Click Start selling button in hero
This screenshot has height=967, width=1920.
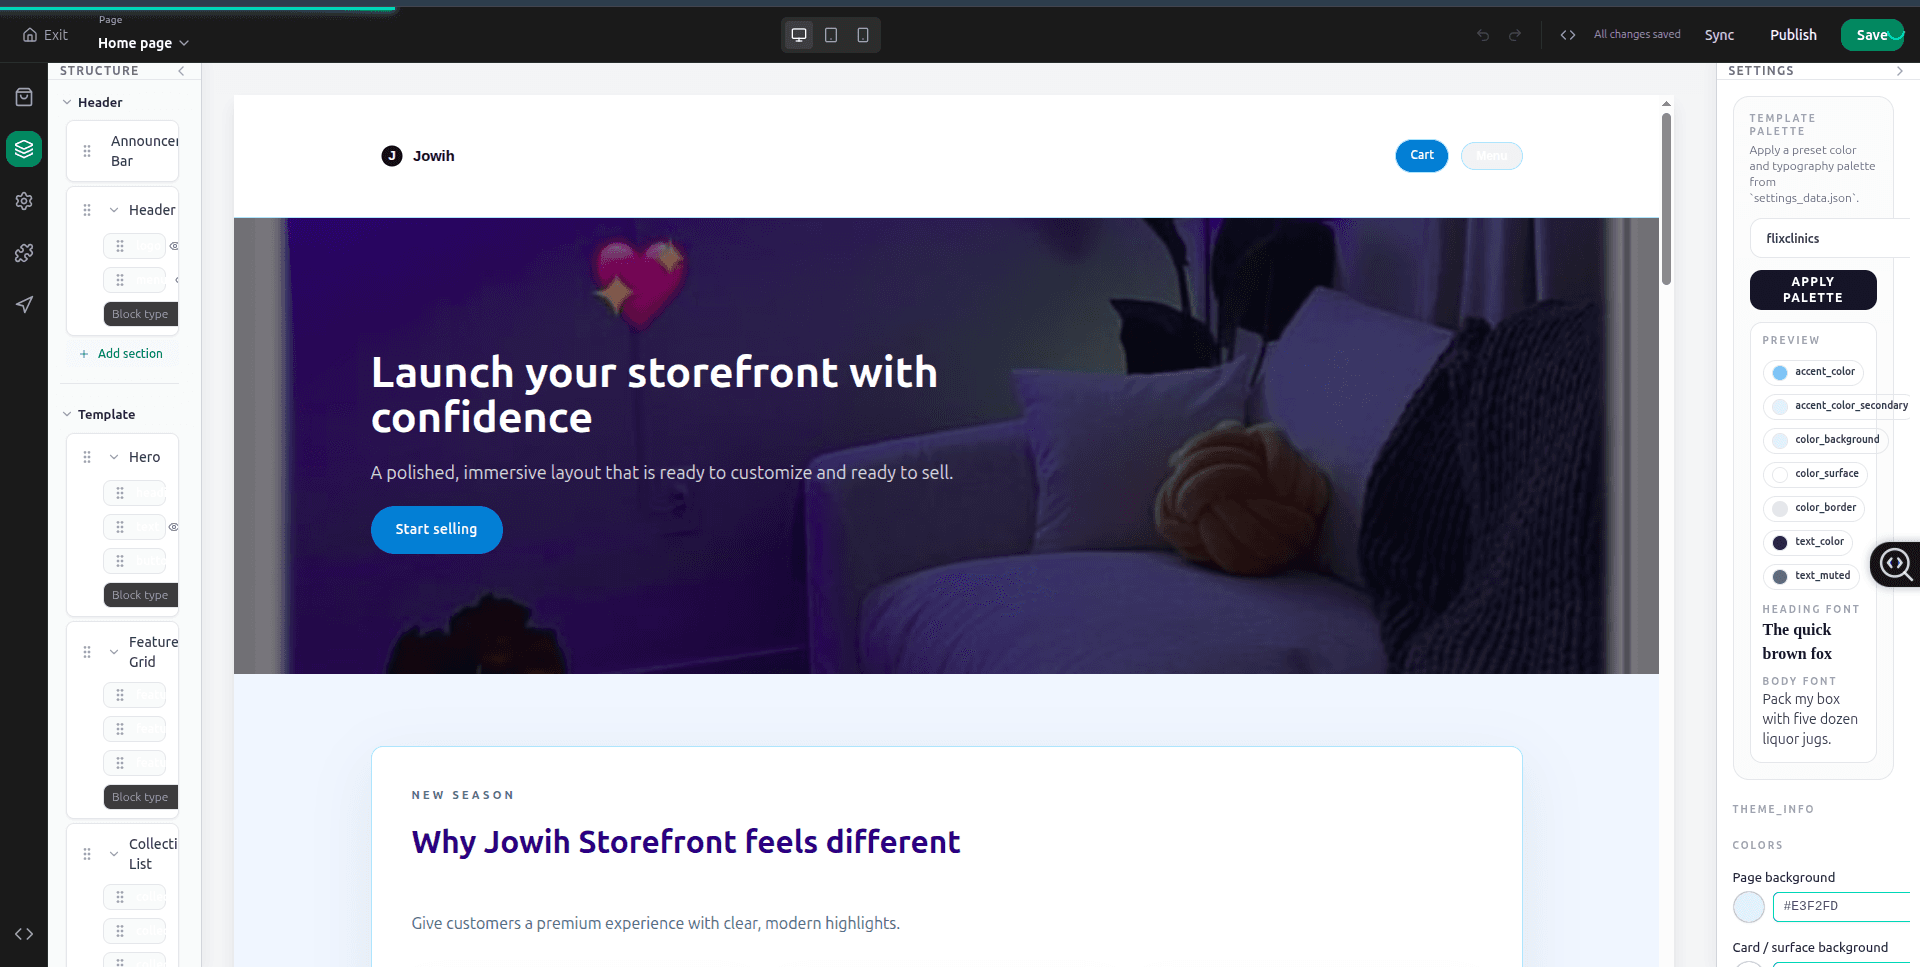[x=436, y=529]
